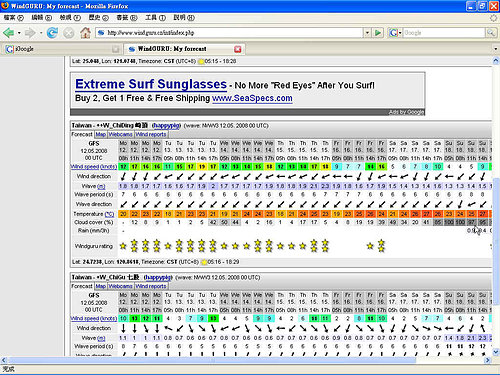
Task: Click the site favicon in address bar
Action: 101,33
